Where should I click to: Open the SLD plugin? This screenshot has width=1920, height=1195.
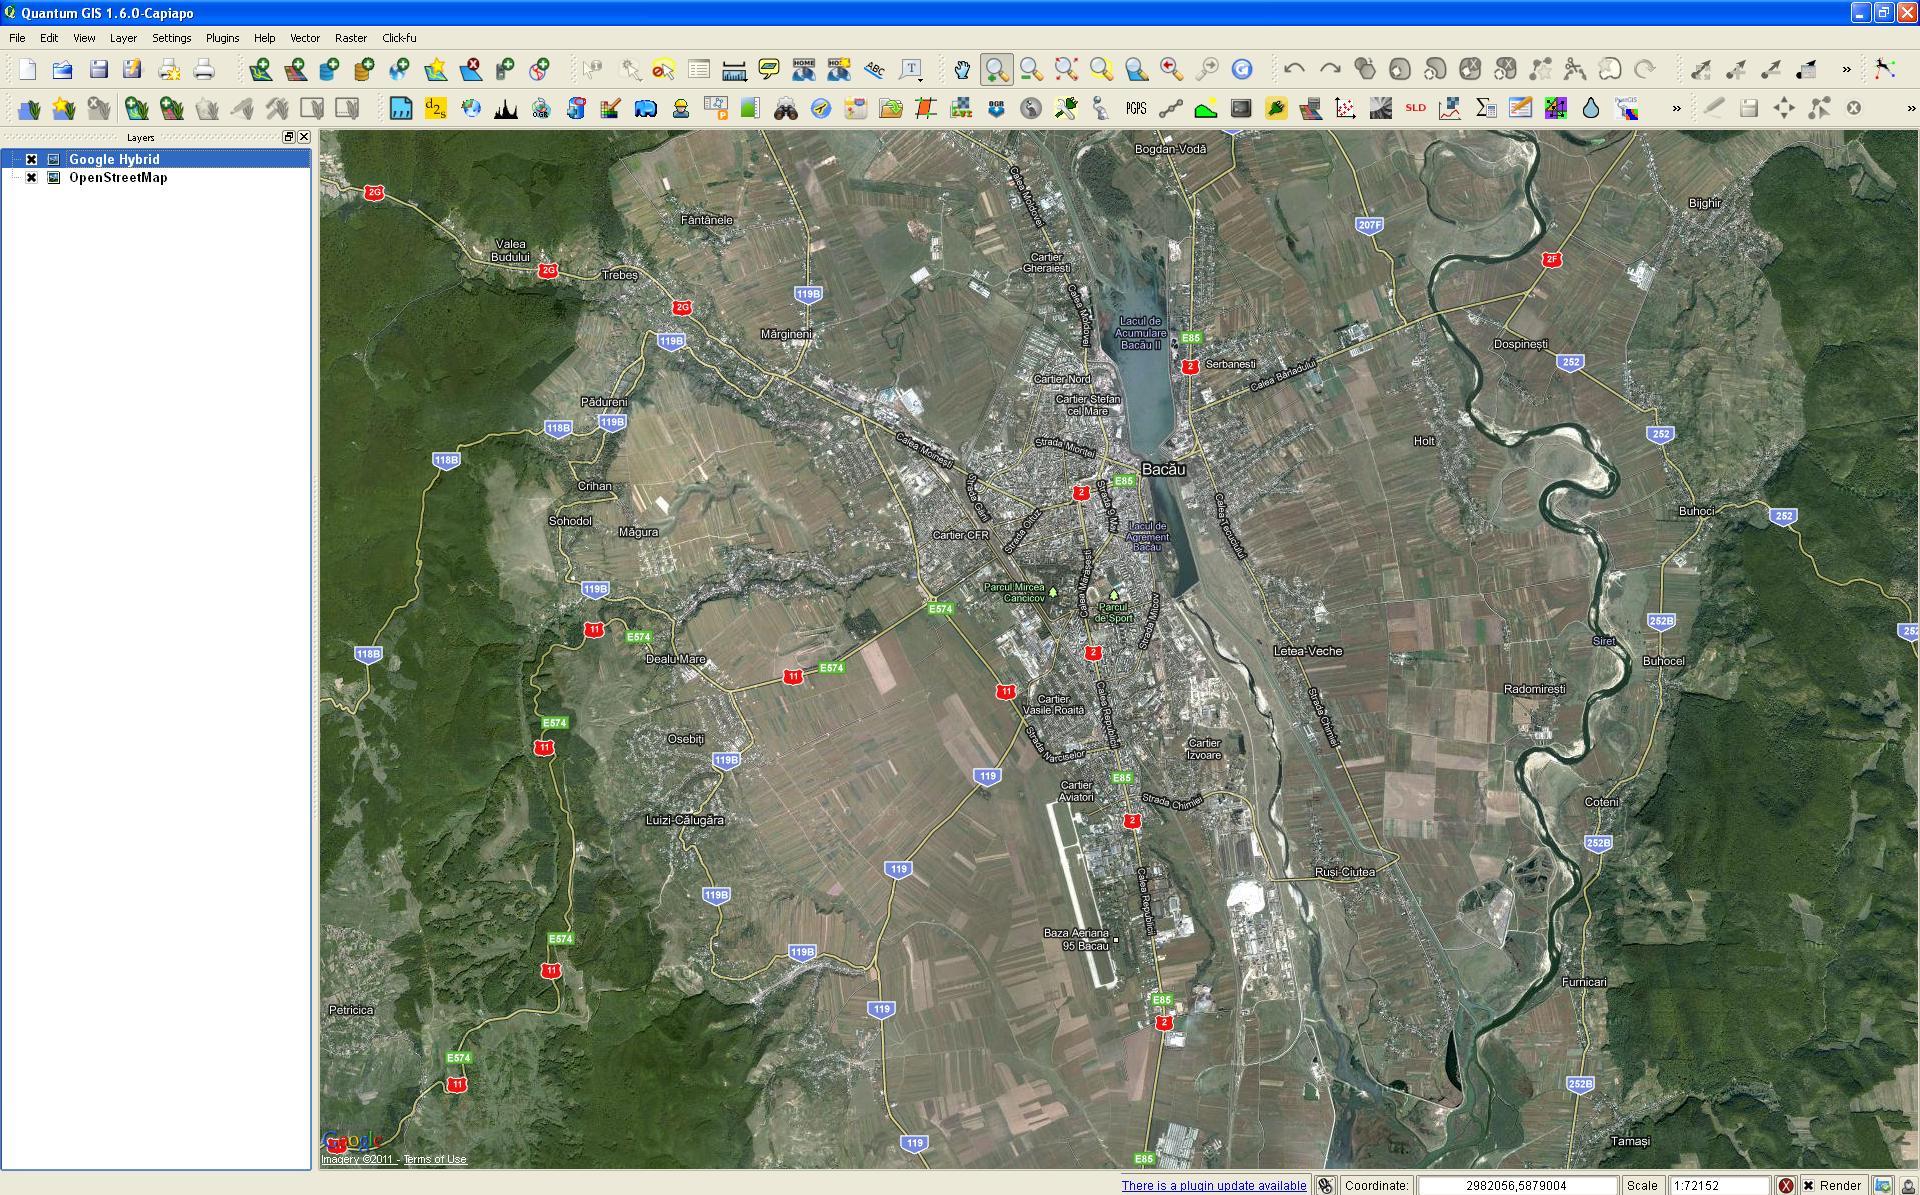pyautogui.click(x=1415, y=108)
